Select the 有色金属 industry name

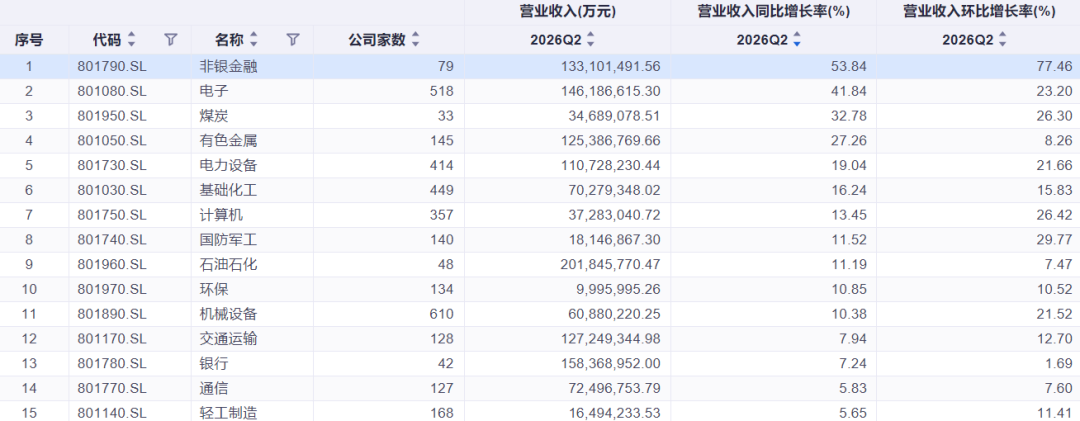pyautogui.click(x=229, y=141)
